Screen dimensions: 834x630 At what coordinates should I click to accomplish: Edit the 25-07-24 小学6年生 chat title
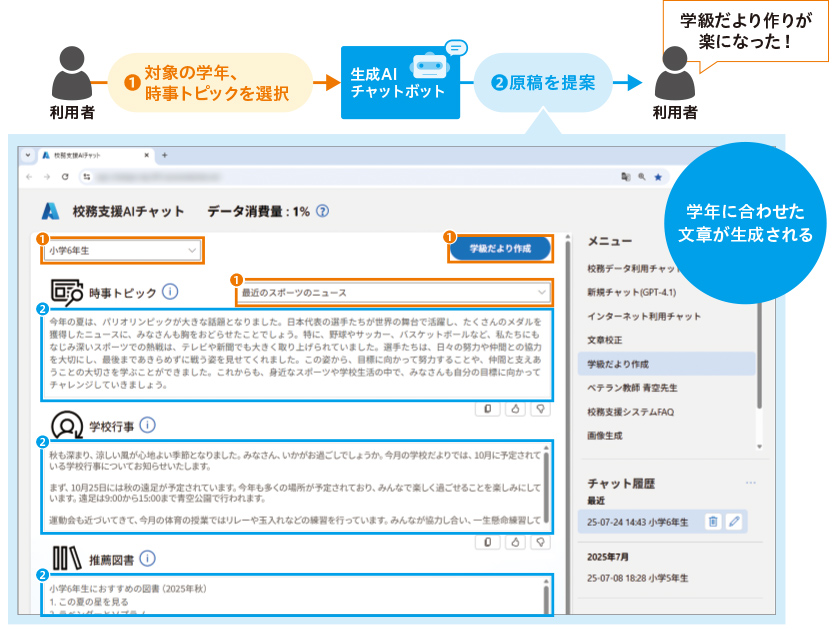tap(734, 521)
